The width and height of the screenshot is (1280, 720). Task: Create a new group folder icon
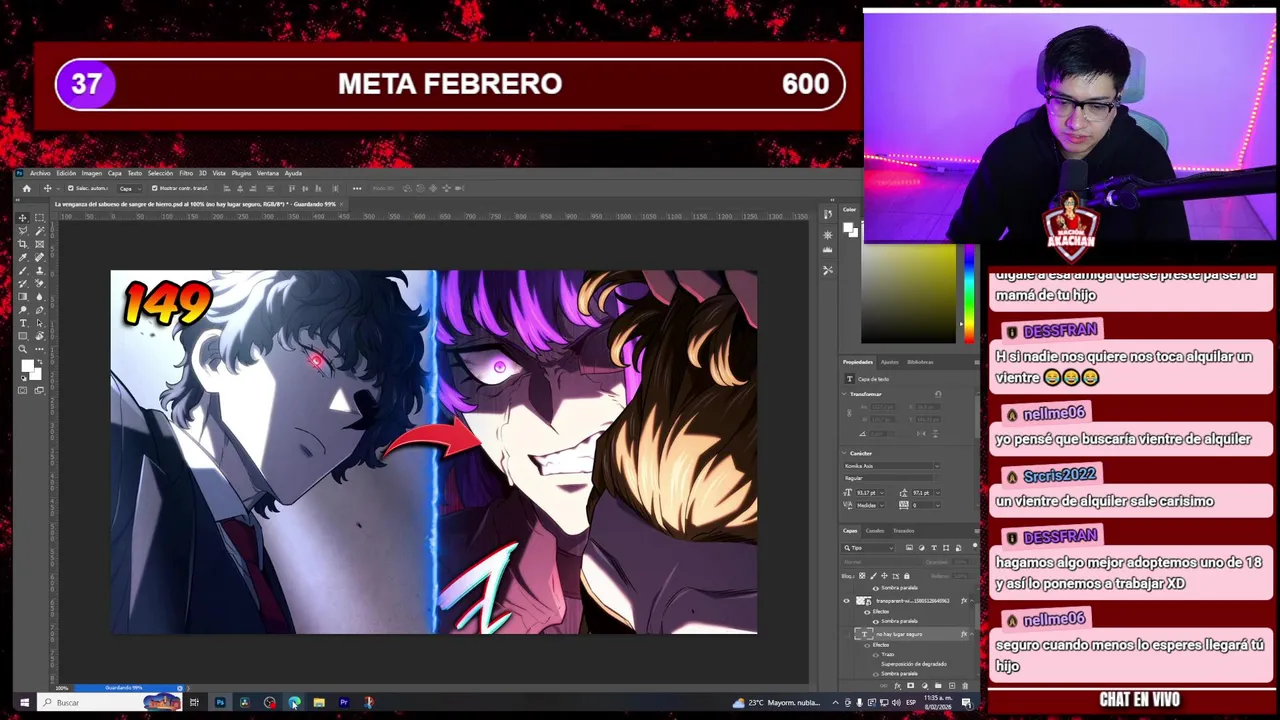pos(938,686)
